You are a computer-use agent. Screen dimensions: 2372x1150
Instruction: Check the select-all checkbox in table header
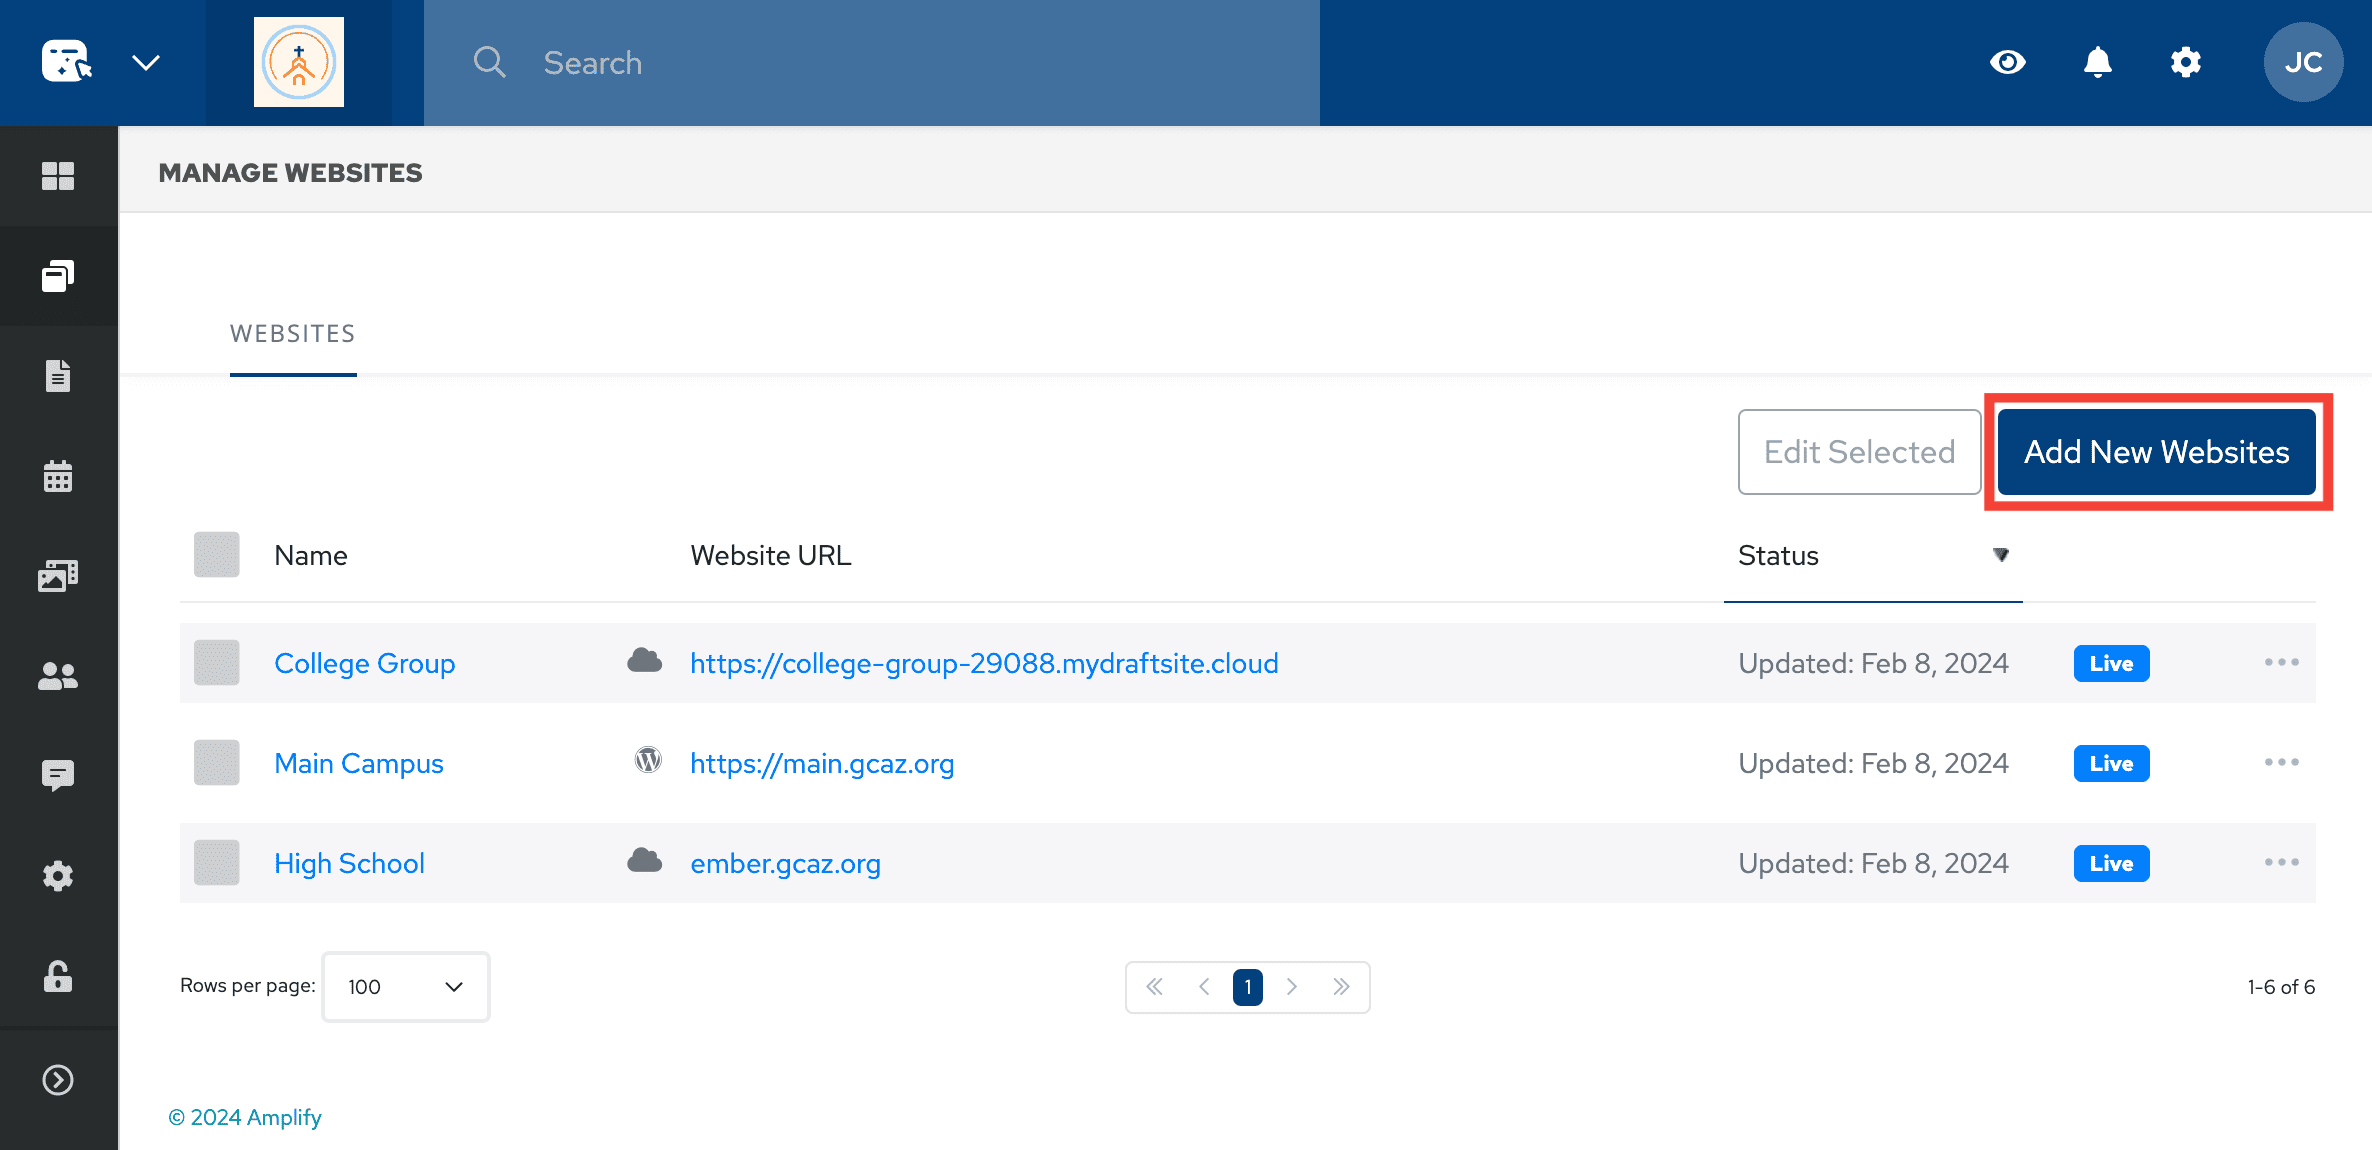(216, 554)
